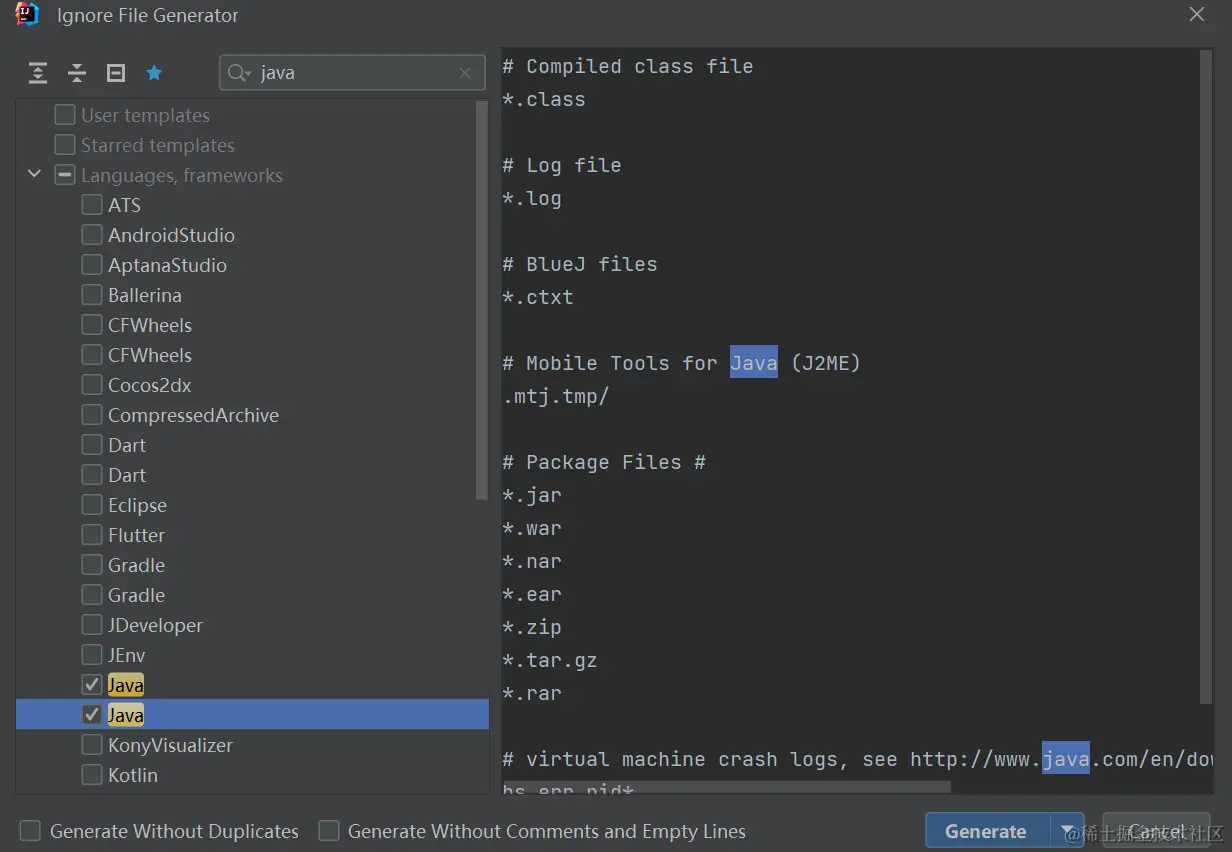Click the blue star favorites icon

(154, 73)
